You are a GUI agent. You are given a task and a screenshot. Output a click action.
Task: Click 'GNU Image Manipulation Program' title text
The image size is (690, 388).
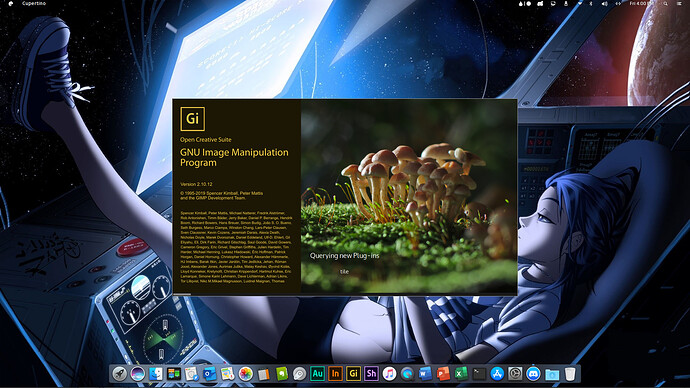(x=234, y=157)
